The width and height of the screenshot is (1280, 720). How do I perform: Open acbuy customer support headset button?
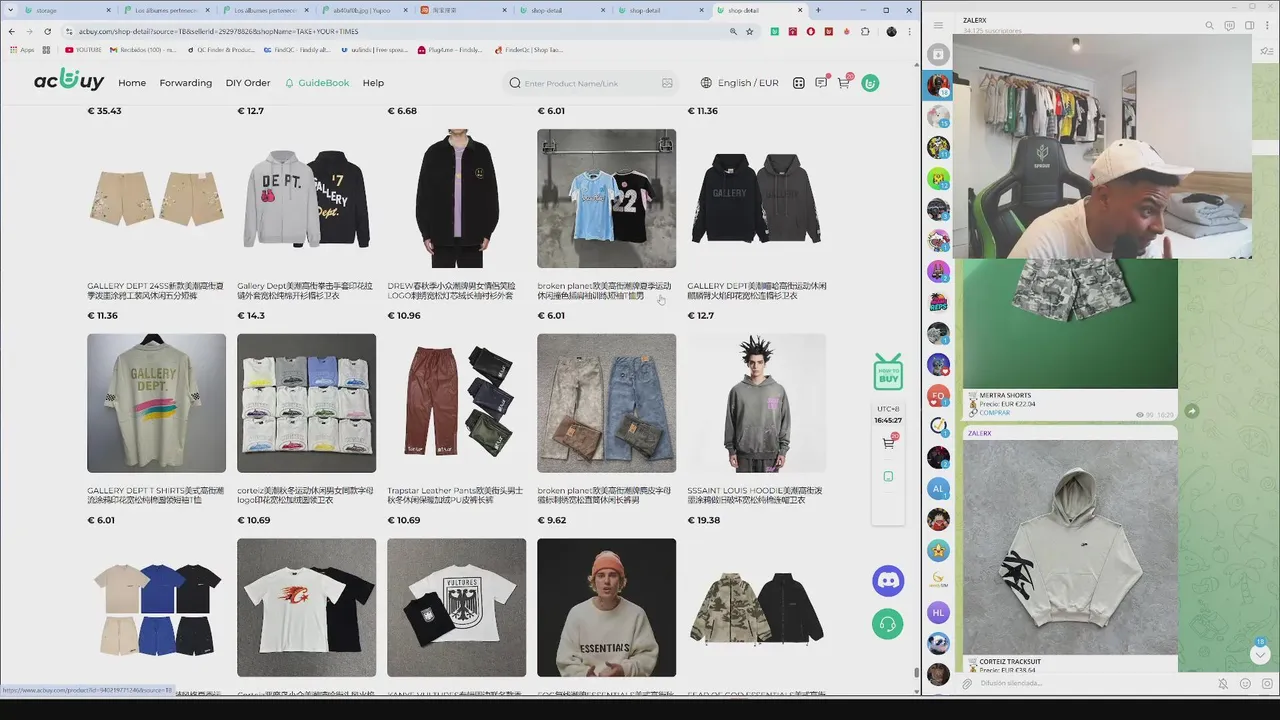tap(888, 625)
